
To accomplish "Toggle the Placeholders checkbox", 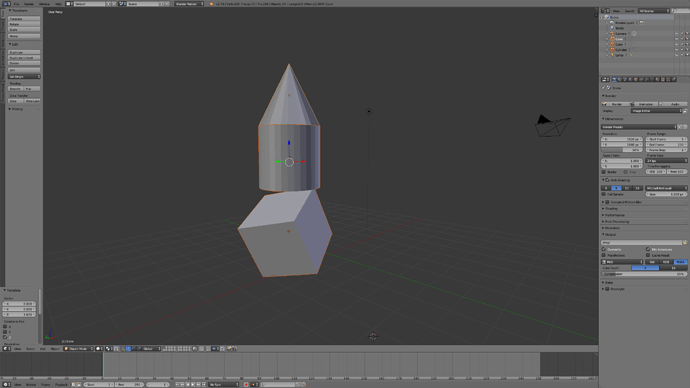I will (604, 255).
